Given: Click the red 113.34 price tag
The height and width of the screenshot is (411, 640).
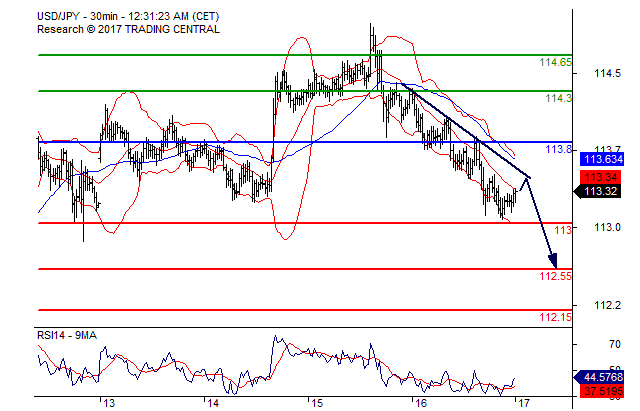Looking at the screenshot, I should [x=601, y=177].
